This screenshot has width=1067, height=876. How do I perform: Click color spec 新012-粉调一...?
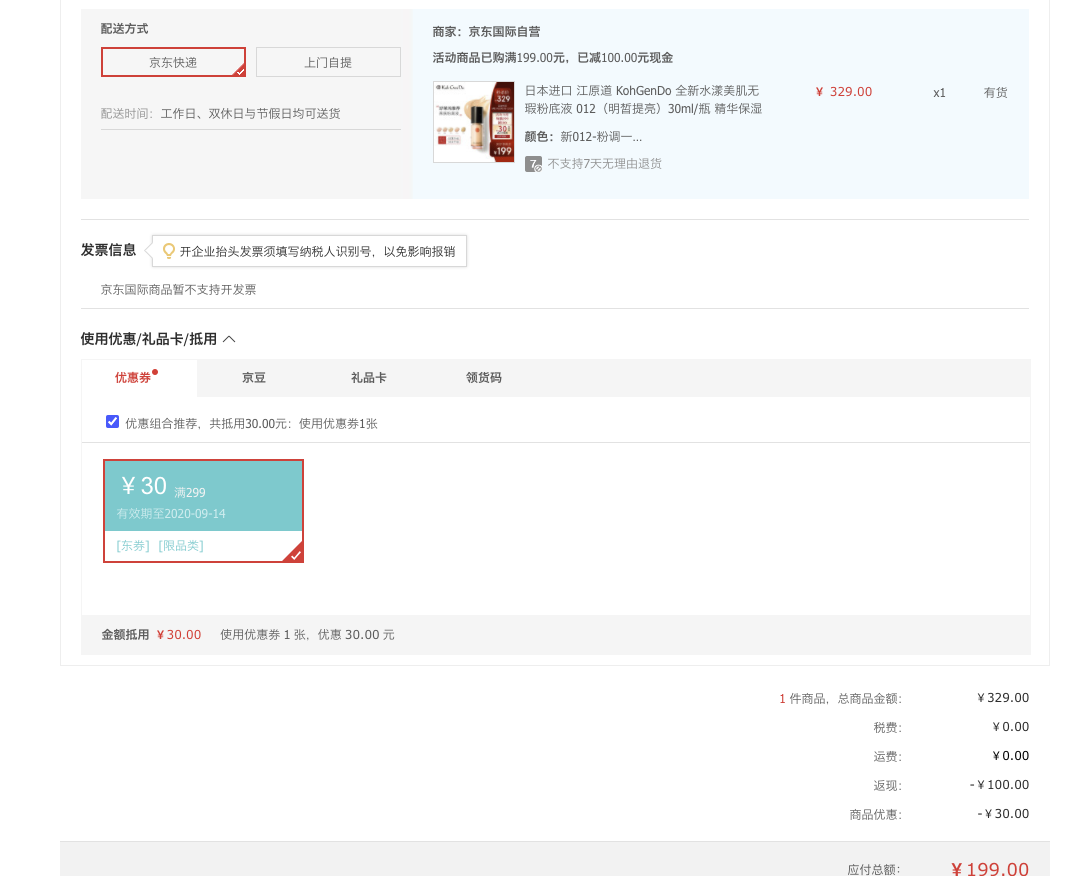(601, 137)
